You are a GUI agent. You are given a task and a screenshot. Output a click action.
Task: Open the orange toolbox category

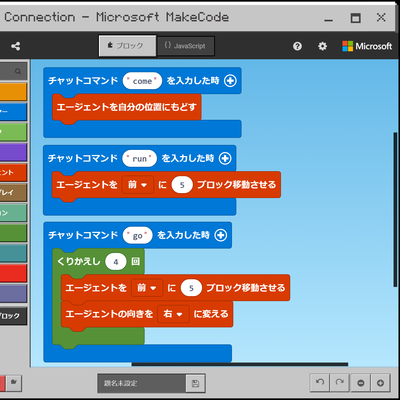(x=13, y=92)
